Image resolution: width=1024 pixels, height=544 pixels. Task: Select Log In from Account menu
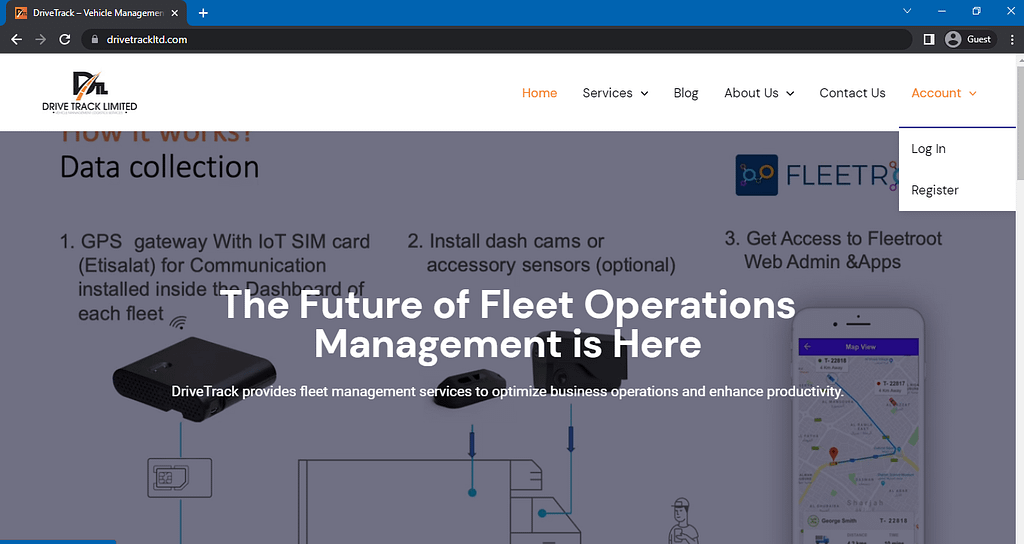928,149
